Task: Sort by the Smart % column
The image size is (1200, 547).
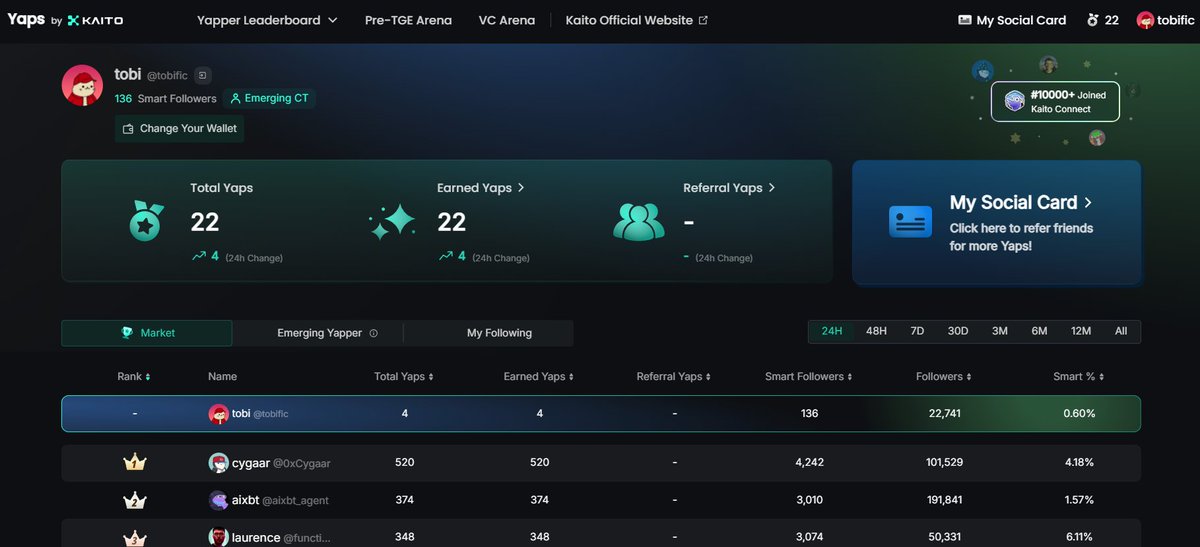Action: [1079, 377]
